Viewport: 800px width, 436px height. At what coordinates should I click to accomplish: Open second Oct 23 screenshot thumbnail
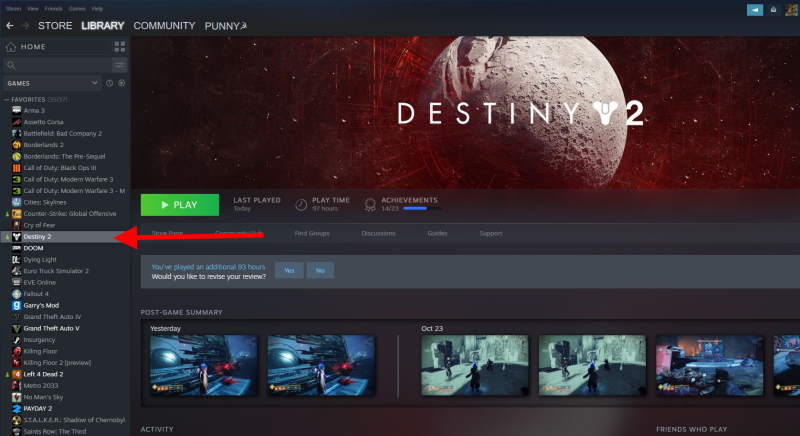592,366
